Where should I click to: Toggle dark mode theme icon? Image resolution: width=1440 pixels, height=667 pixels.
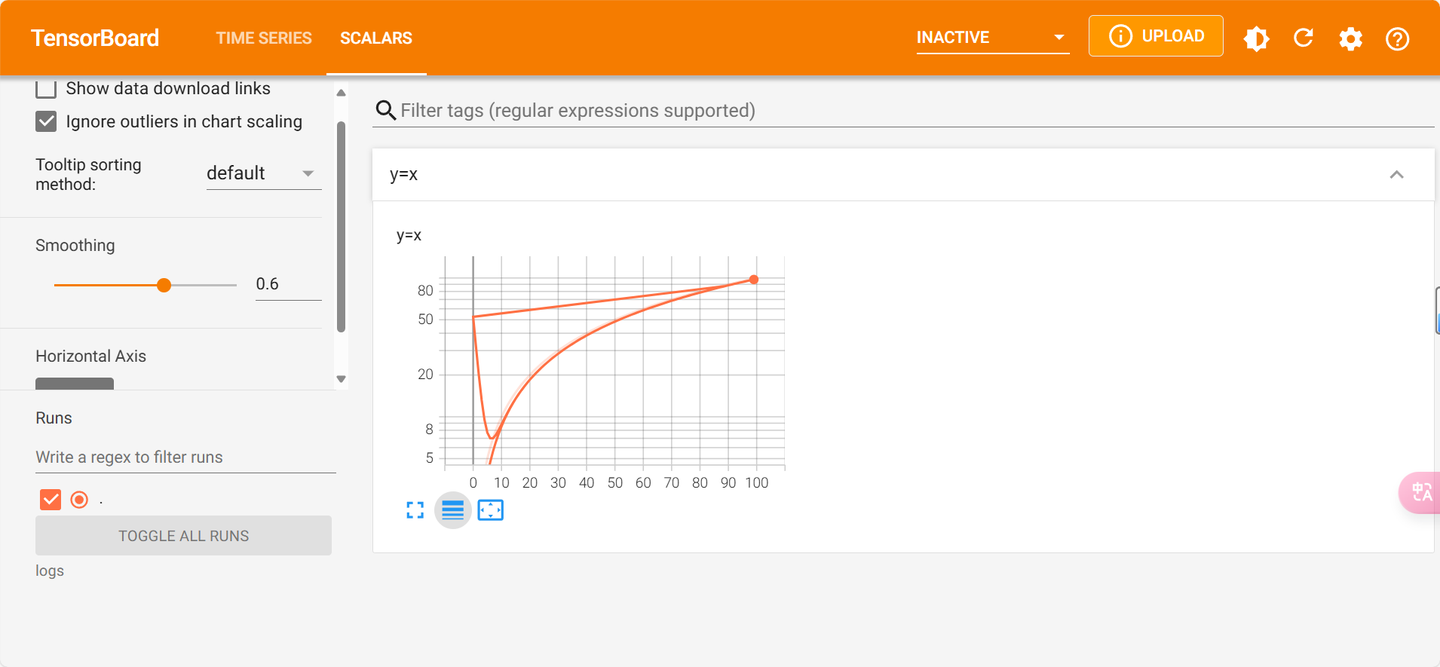(x=1256, y=38)
